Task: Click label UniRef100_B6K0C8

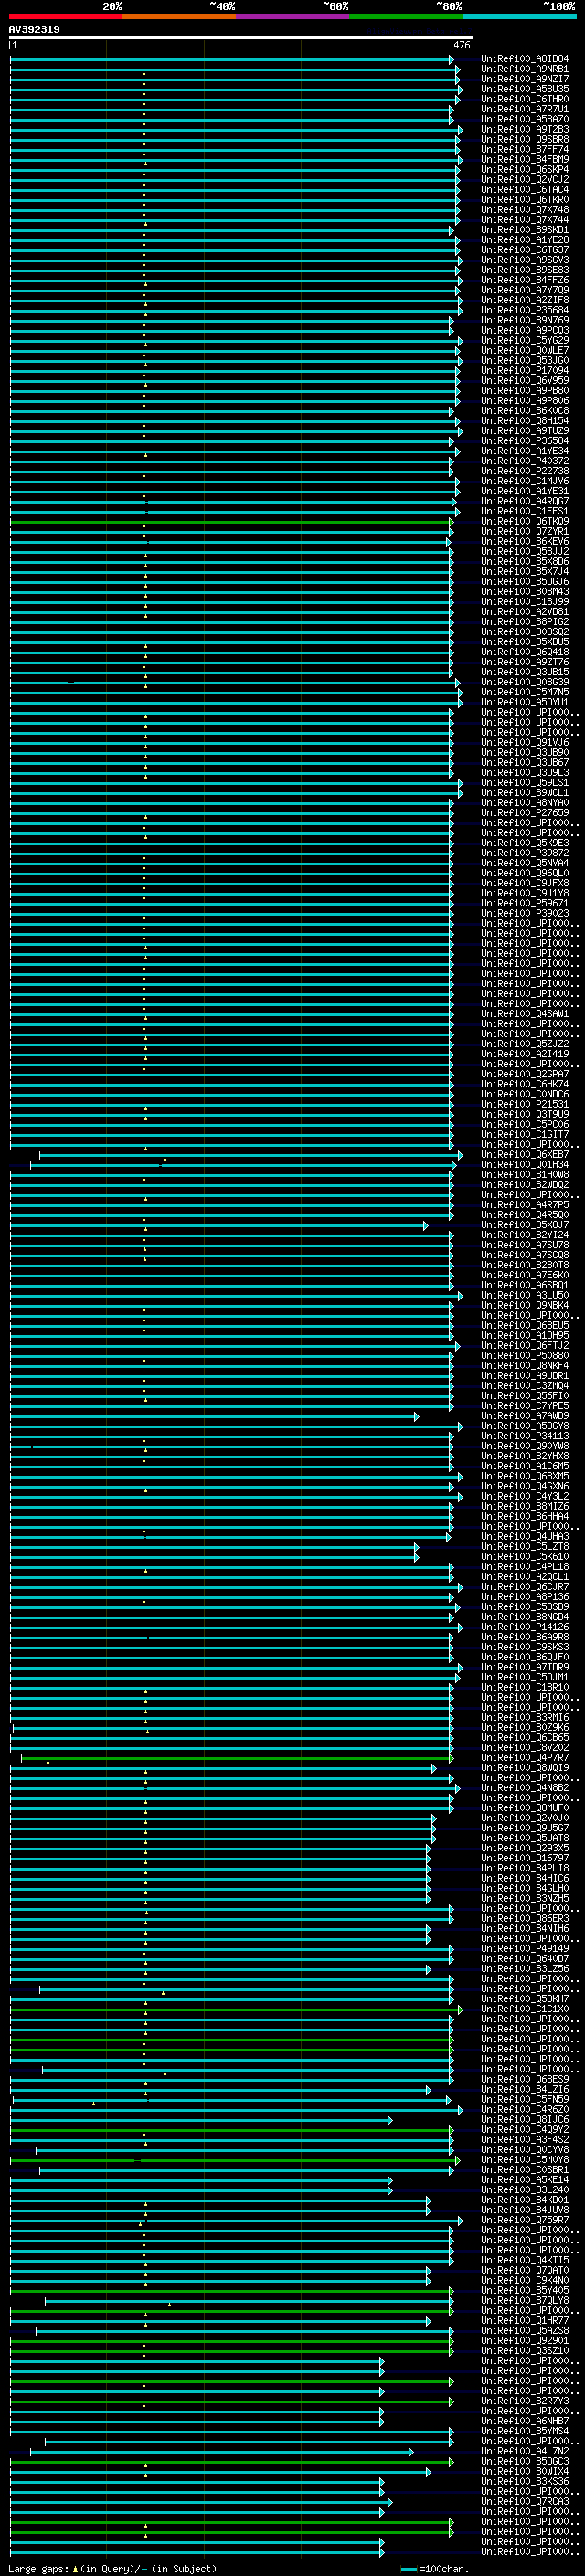Action: pos(525,410)
